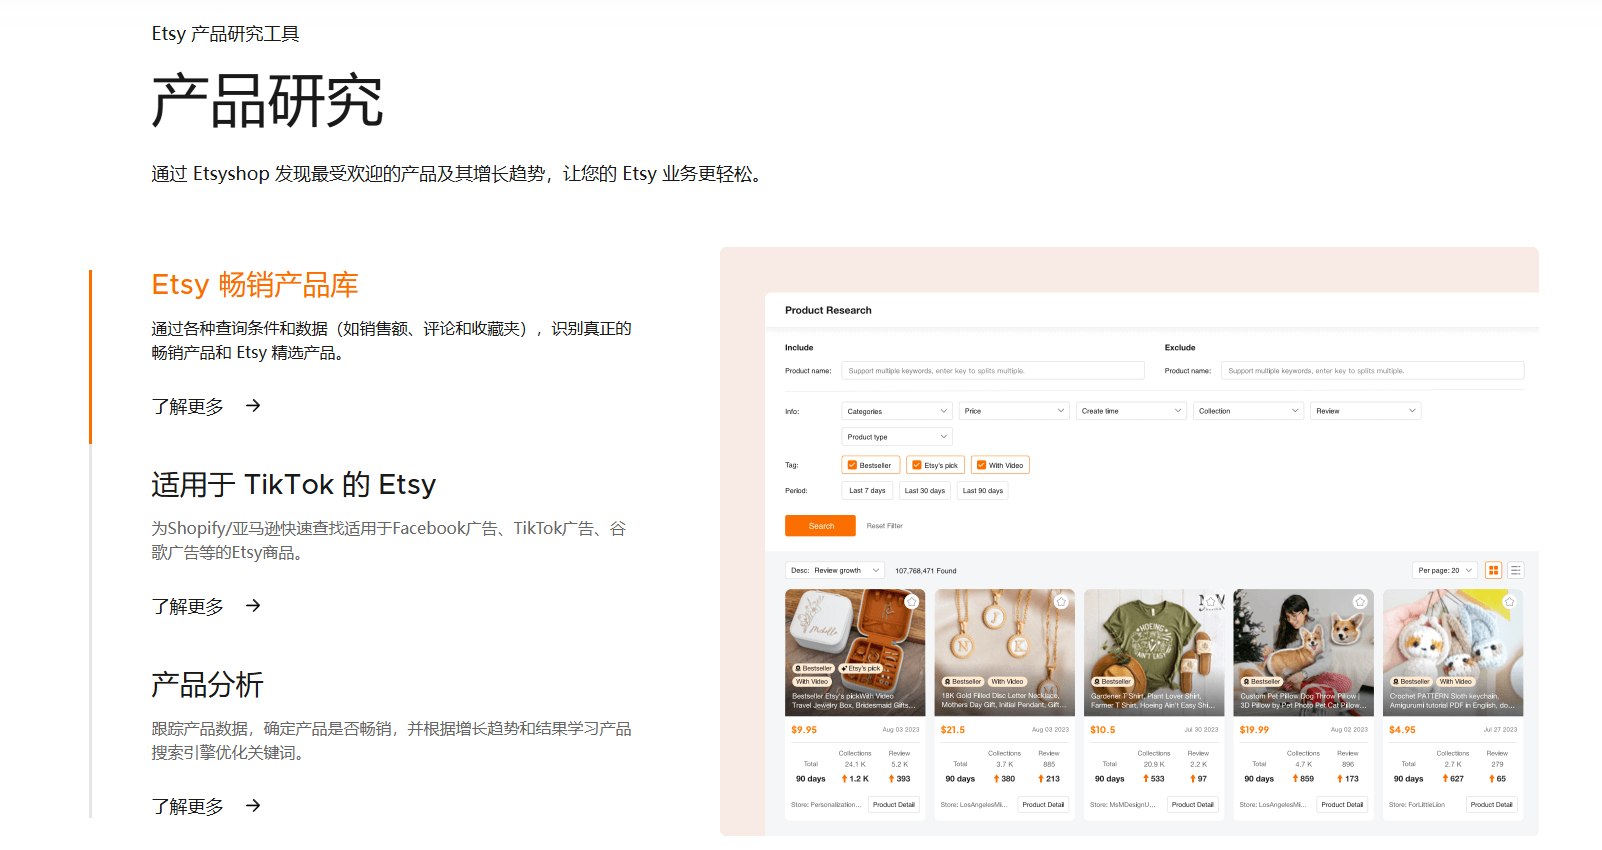Open the Create time dropdown

coord(1132,411)
